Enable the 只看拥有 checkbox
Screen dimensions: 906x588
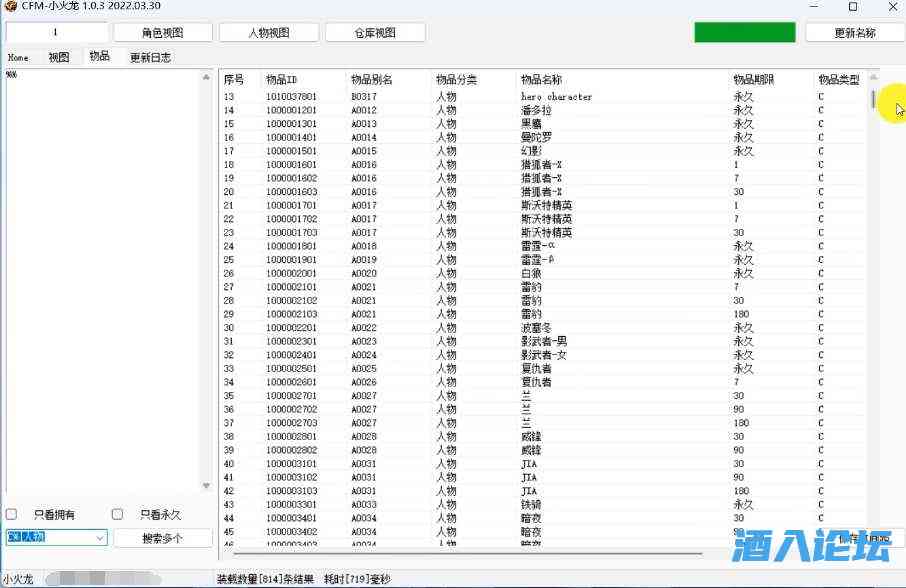point(12,514)
